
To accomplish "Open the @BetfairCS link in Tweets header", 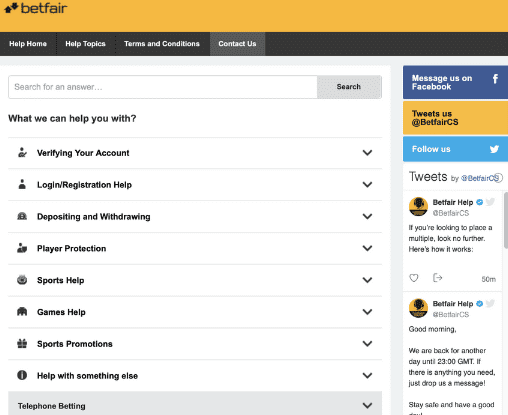I will coord(479,178).
